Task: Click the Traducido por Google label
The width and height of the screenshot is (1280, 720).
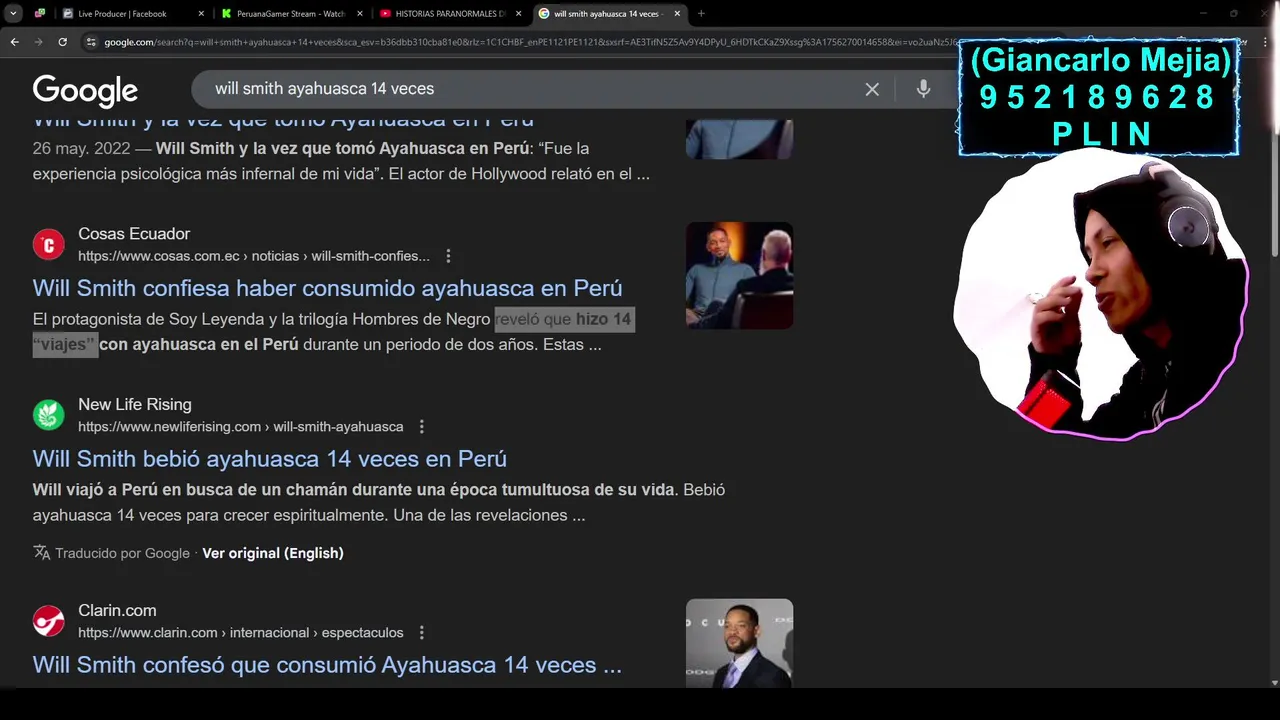Action: 122,553
